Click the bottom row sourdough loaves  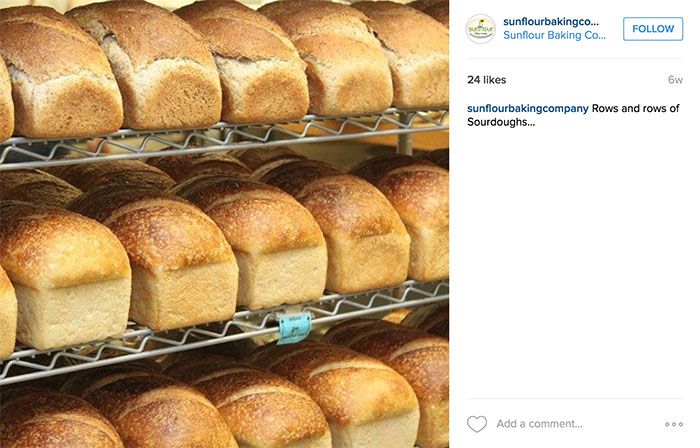224,397
